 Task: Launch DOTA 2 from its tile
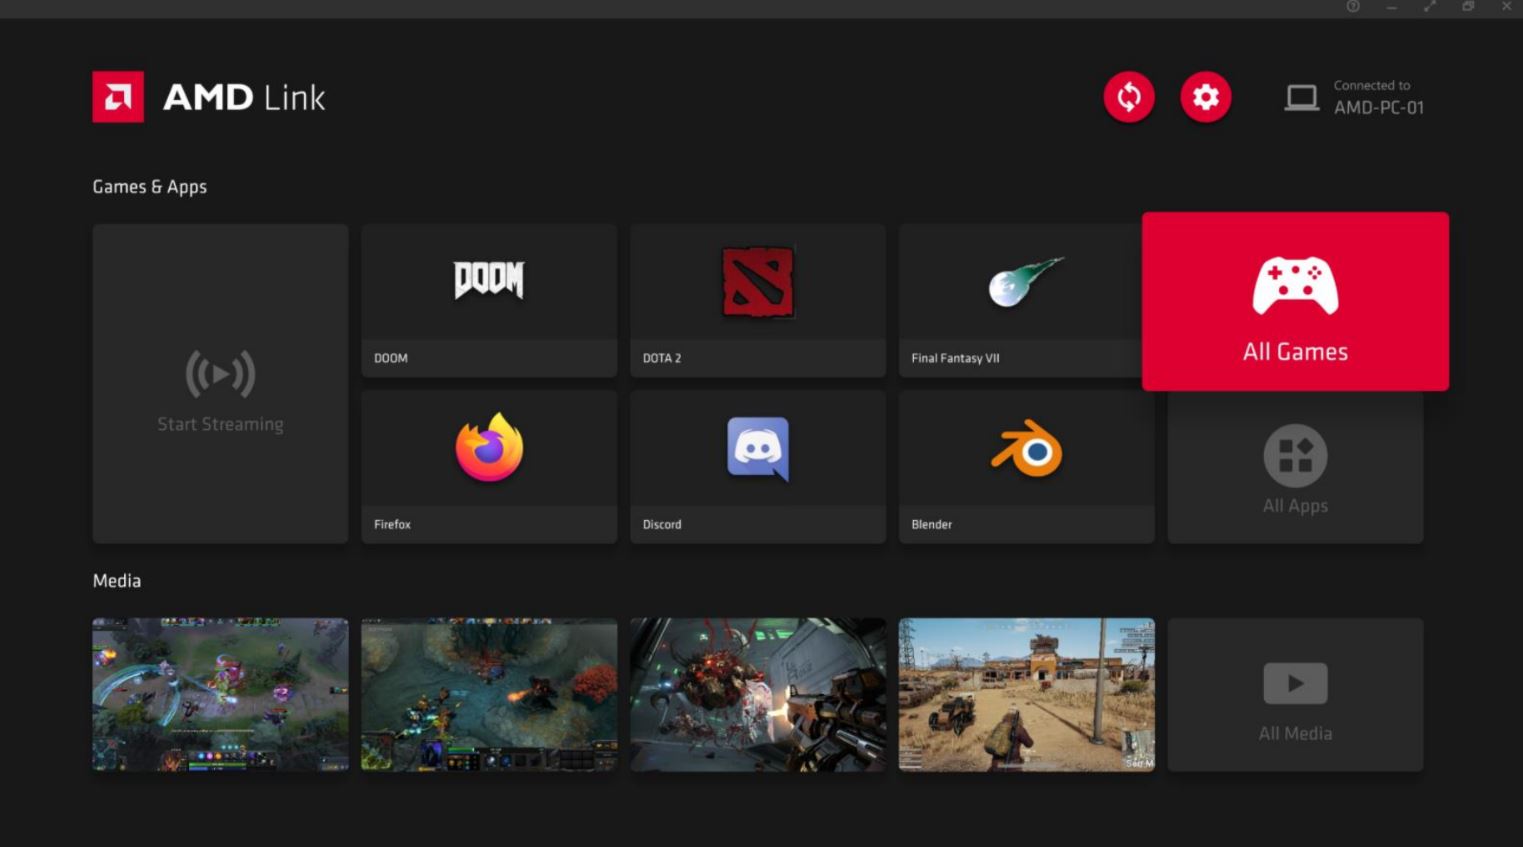pyautogui.click(x=758, y=300)
